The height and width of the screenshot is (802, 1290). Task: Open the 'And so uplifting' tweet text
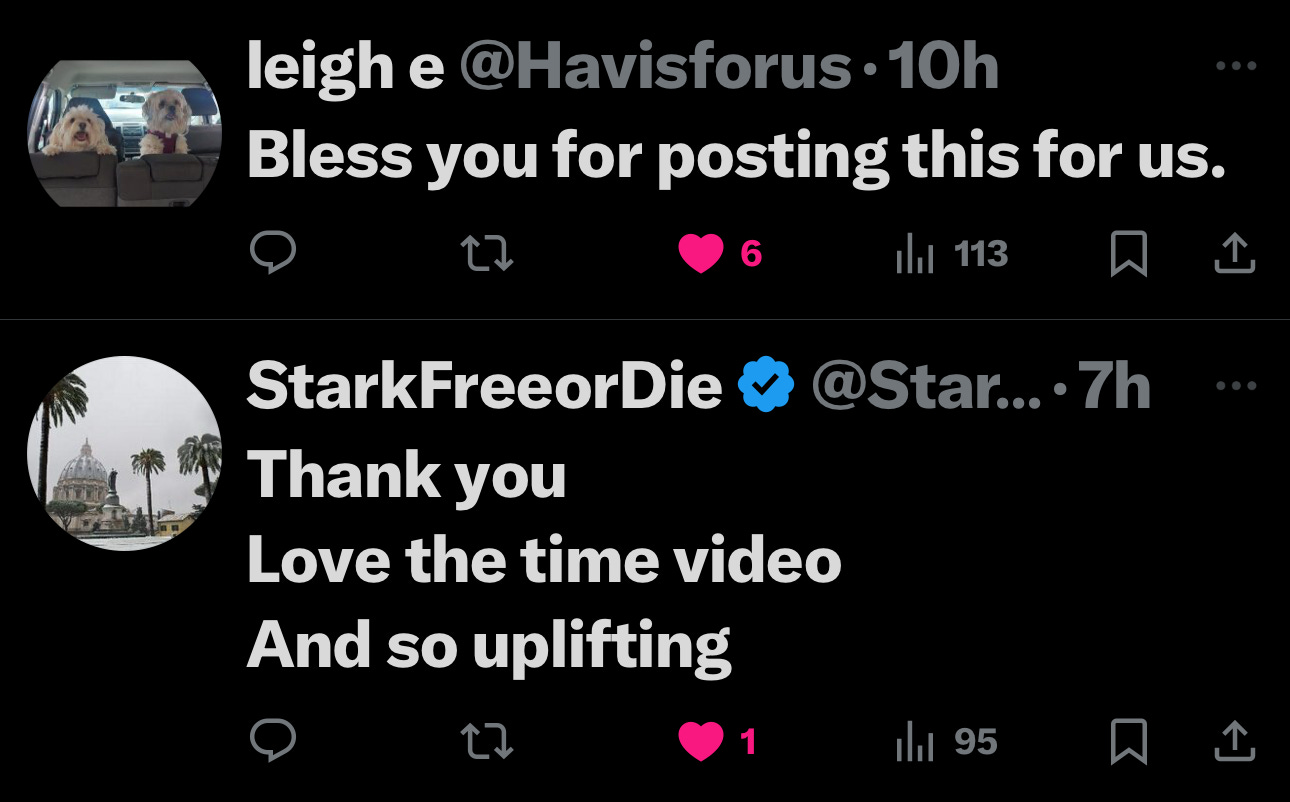[489, 646]
